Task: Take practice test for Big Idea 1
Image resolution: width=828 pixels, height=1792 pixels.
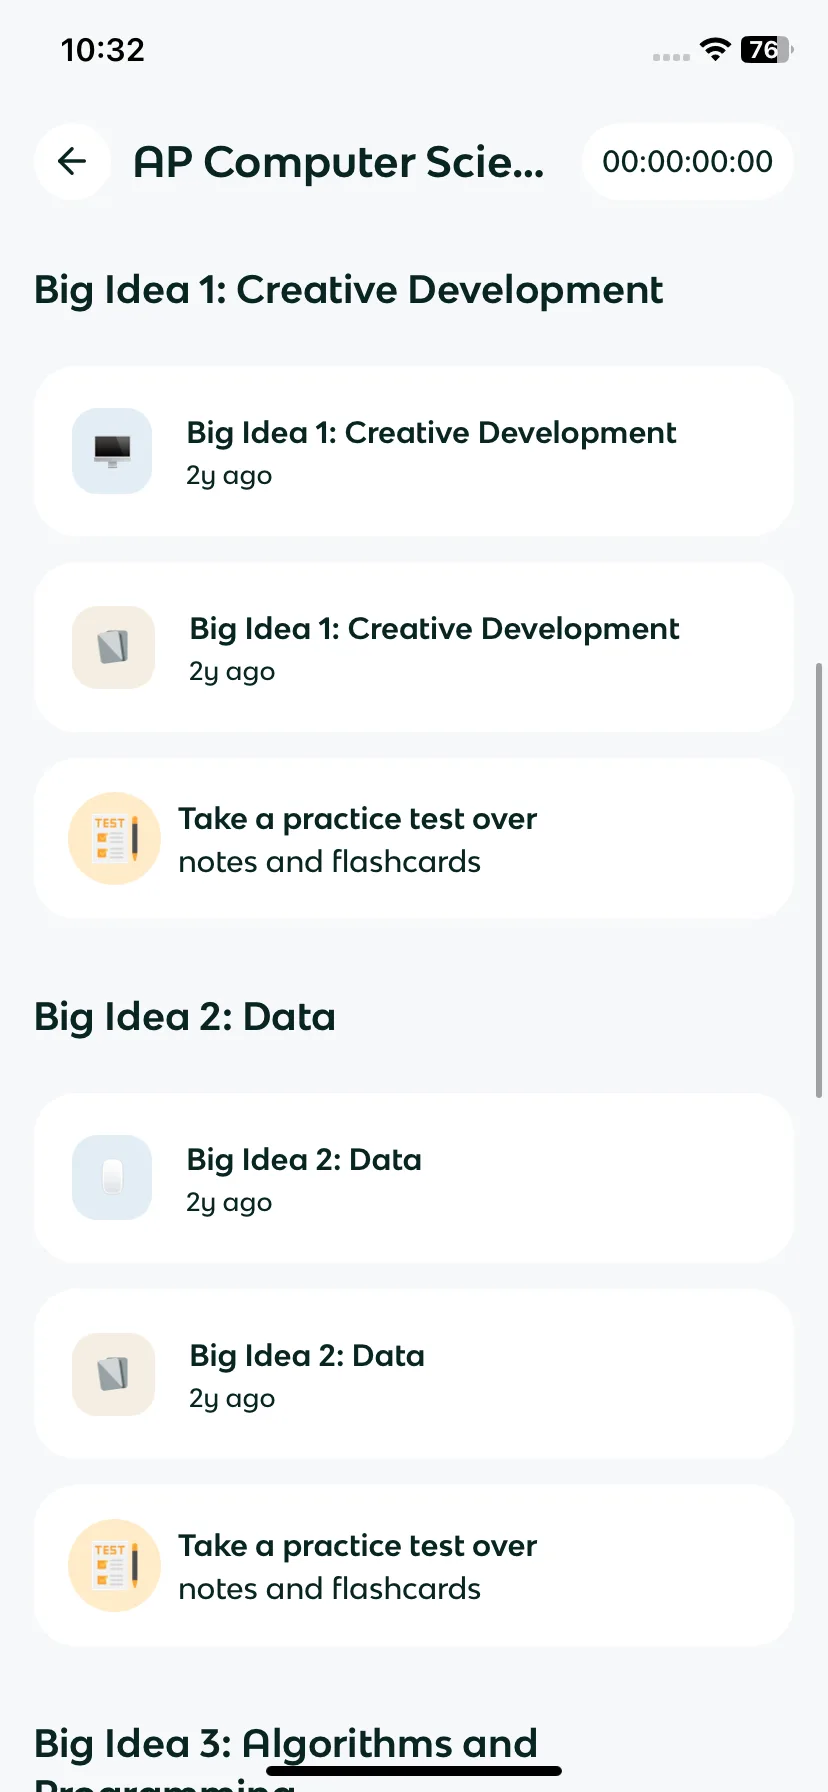Action: (414, 839)
